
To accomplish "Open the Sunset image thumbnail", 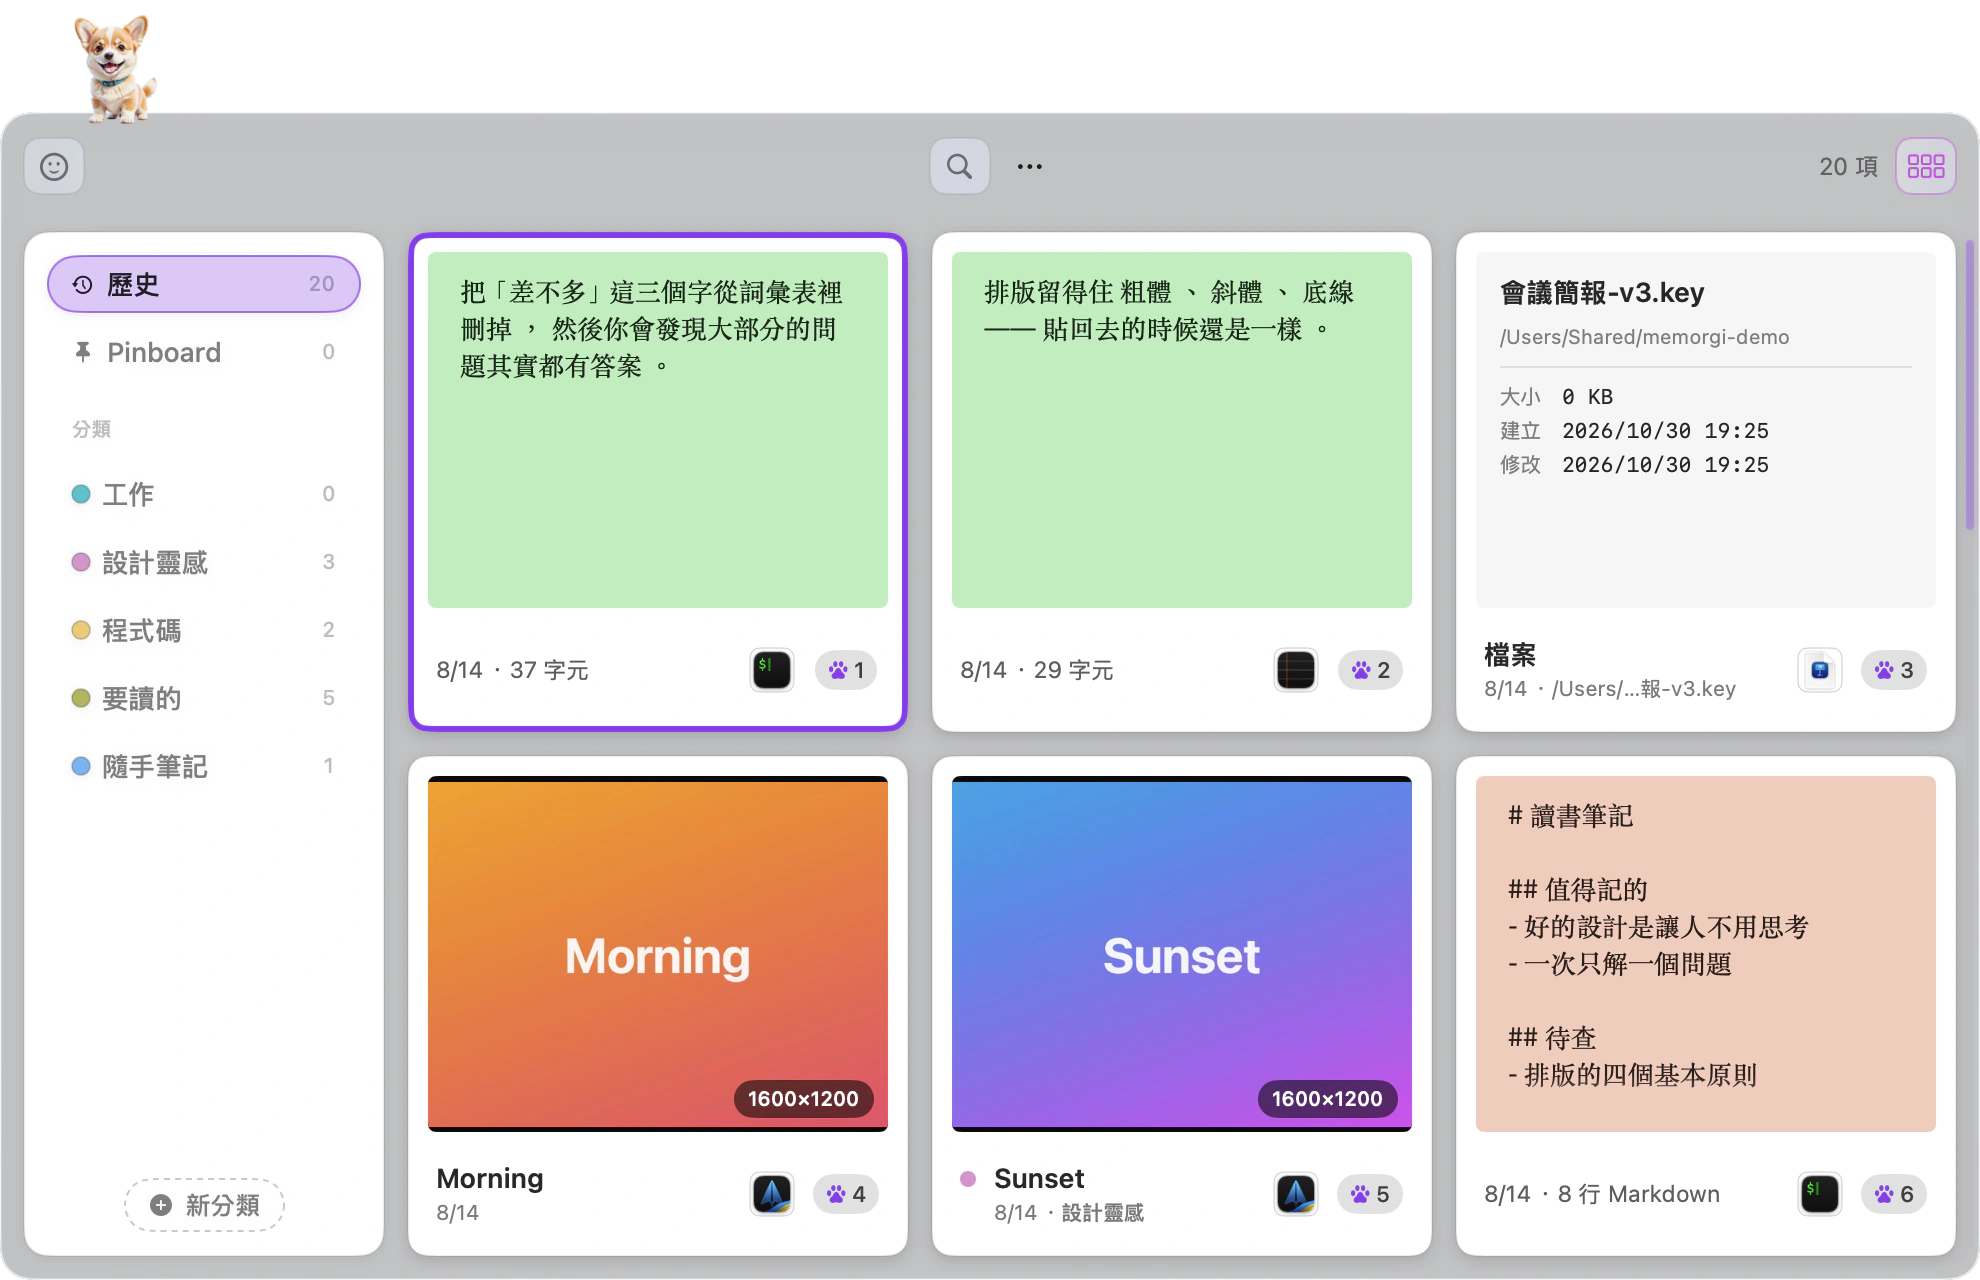I will point(1182,954).
